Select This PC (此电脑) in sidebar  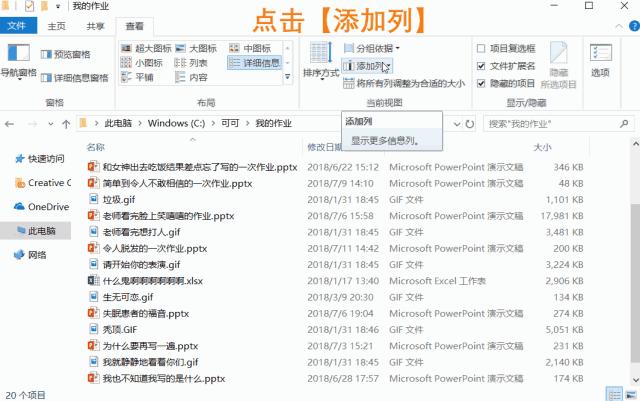click(36, 231)
